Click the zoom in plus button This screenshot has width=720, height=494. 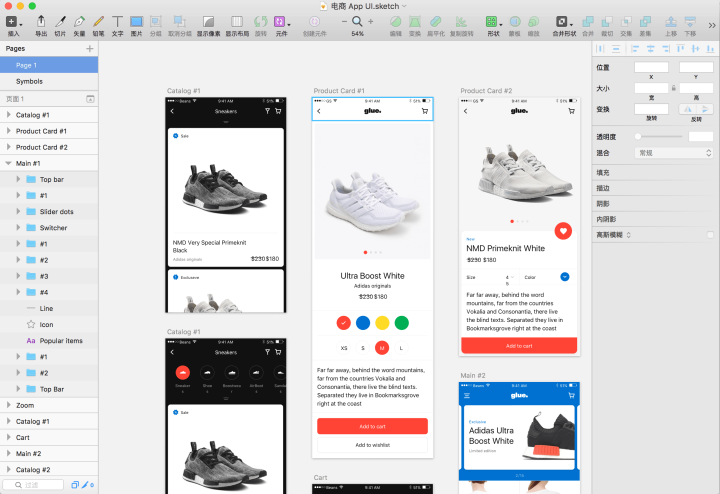point(371,22)
